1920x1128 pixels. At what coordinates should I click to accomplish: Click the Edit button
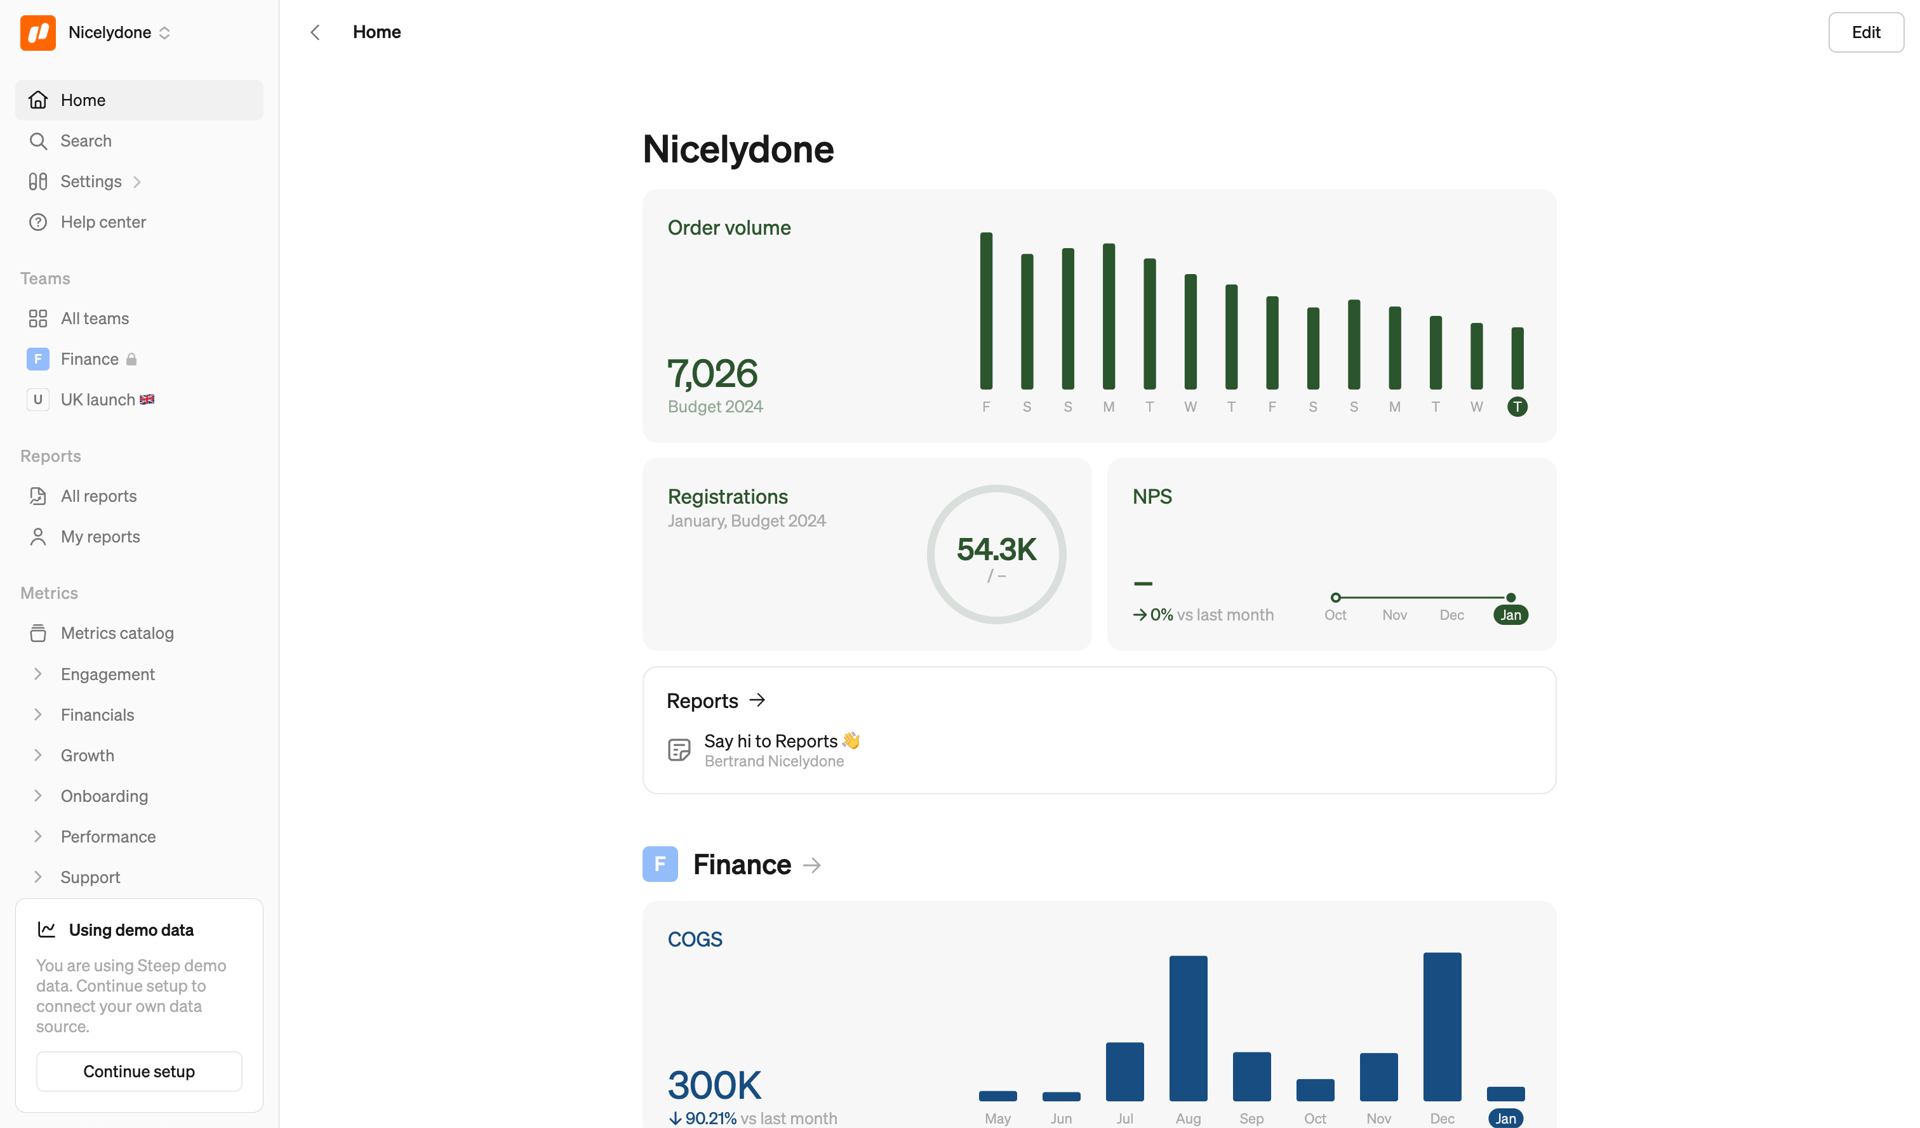coord(1865,32)
